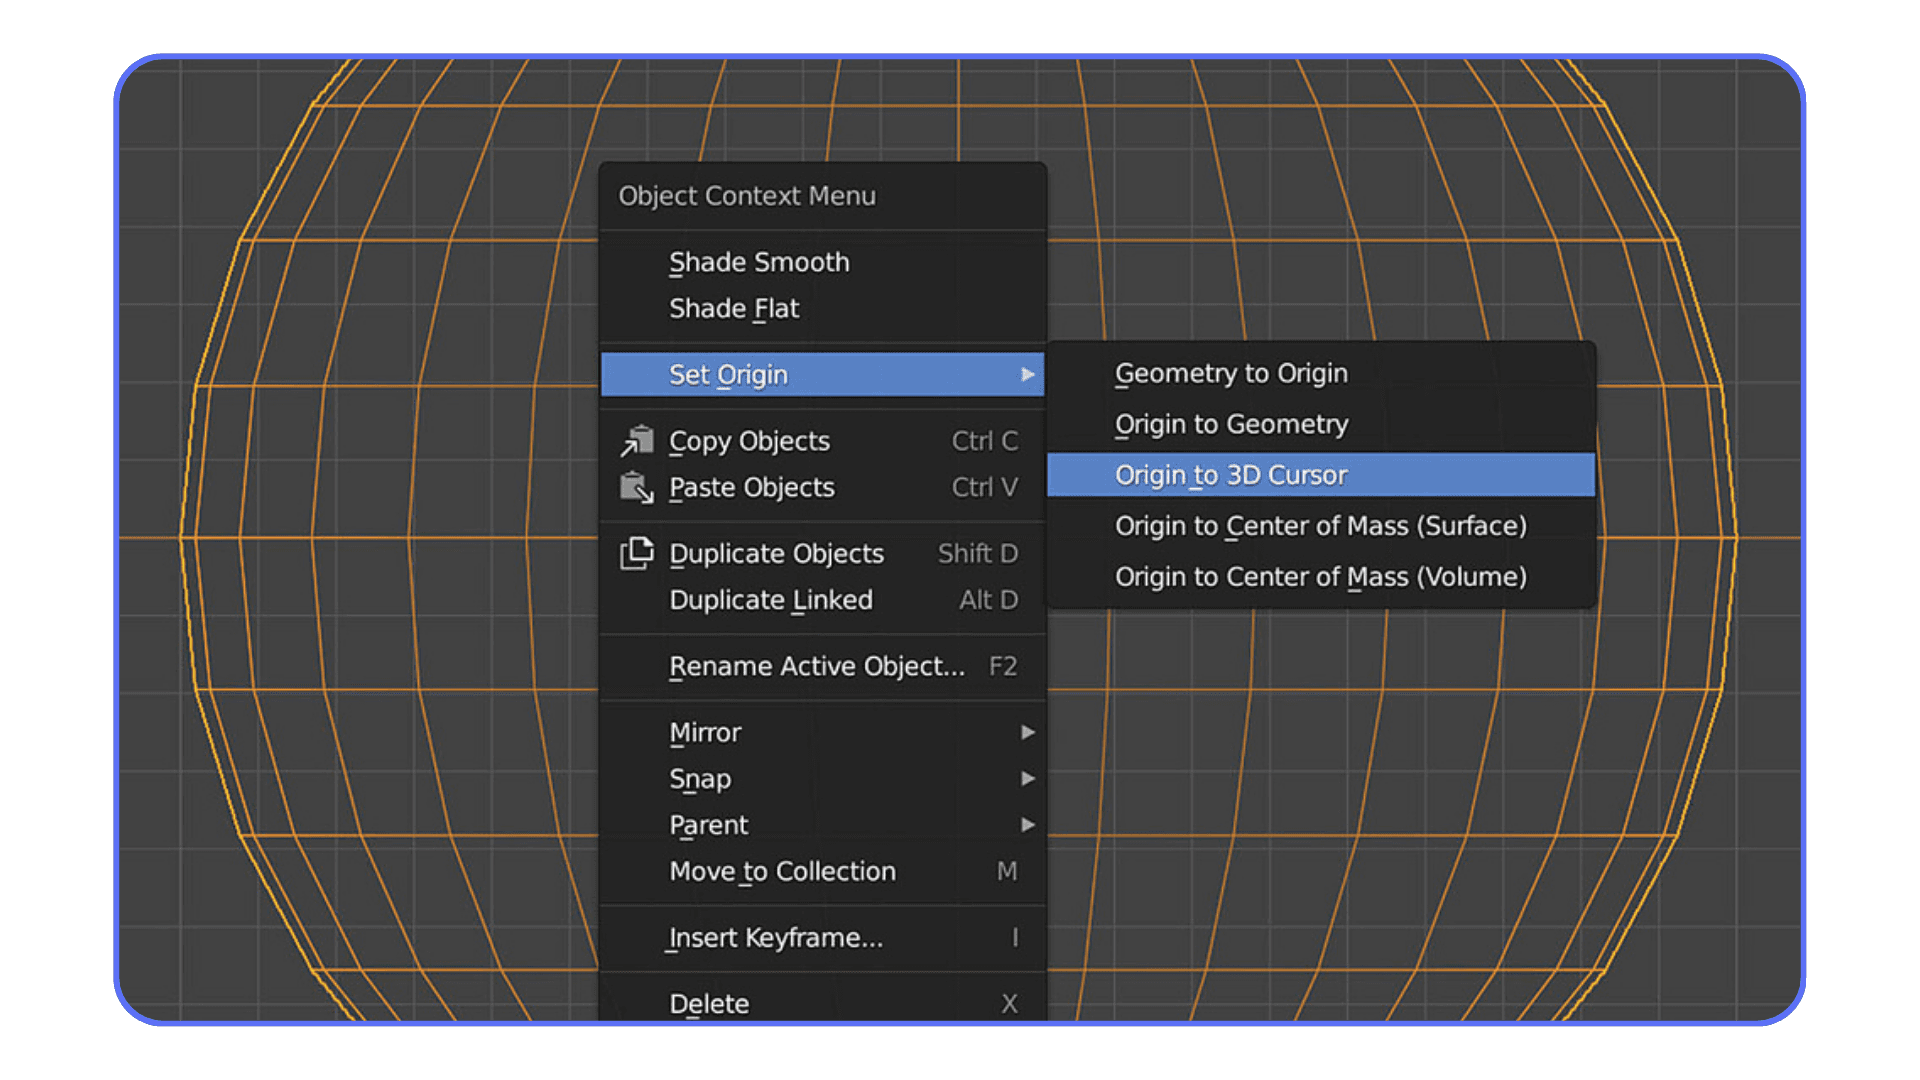Viewport: 1920px width, 1080px height.
Task: Select Origin to Center of Mass (Volume)
Action: (x=1320, y=577)
